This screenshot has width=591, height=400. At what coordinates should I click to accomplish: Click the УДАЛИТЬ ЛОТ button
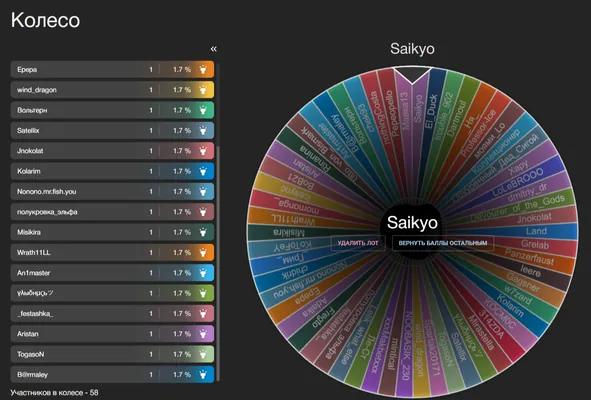click(358, 243)
